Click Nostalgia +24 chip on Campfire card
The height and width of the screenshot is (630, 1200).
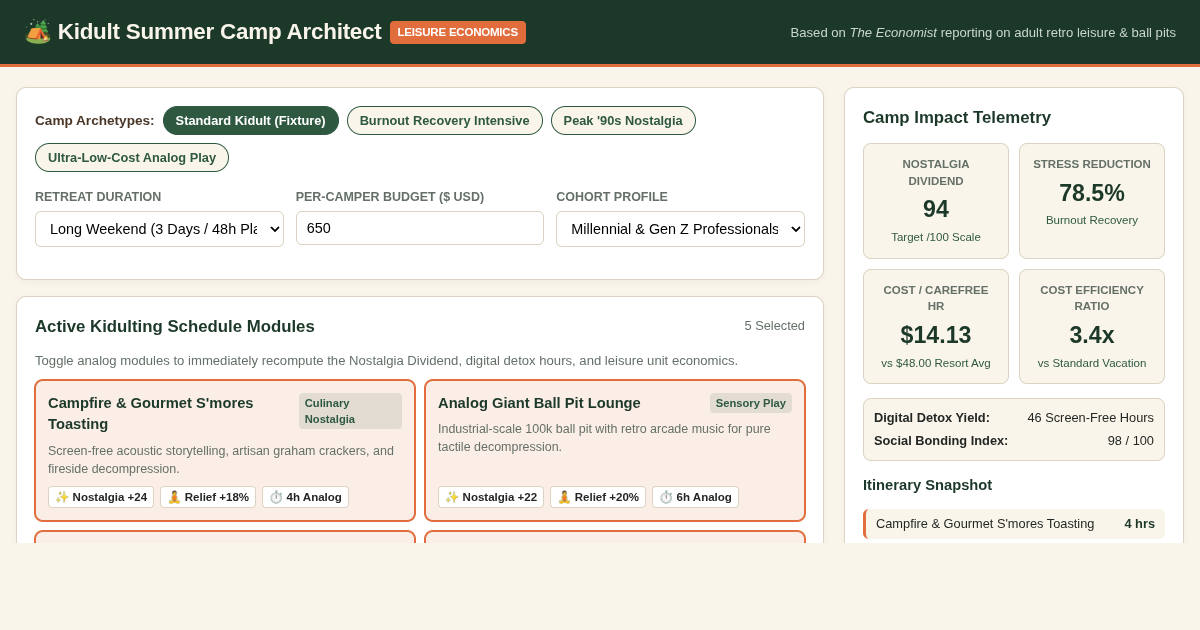[101, 497]
